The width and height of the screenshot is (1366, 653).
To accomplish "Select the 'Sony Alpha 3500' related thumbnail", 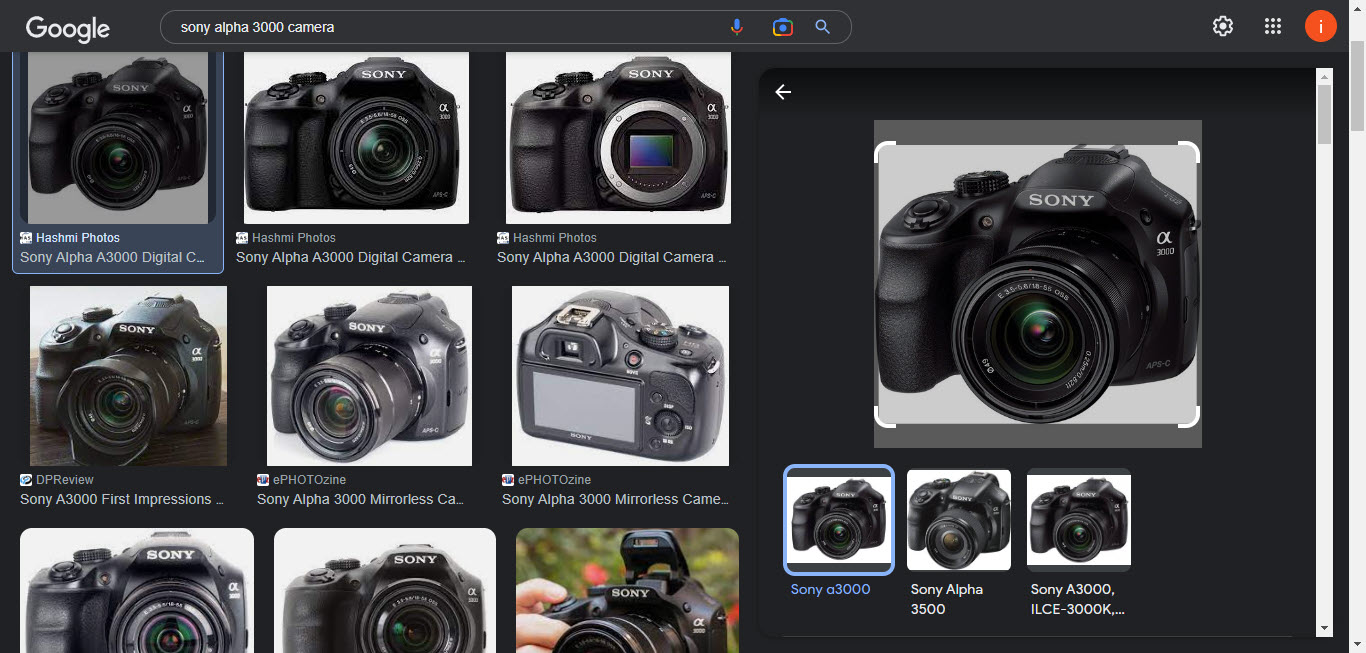I will (x=959, y=520).
